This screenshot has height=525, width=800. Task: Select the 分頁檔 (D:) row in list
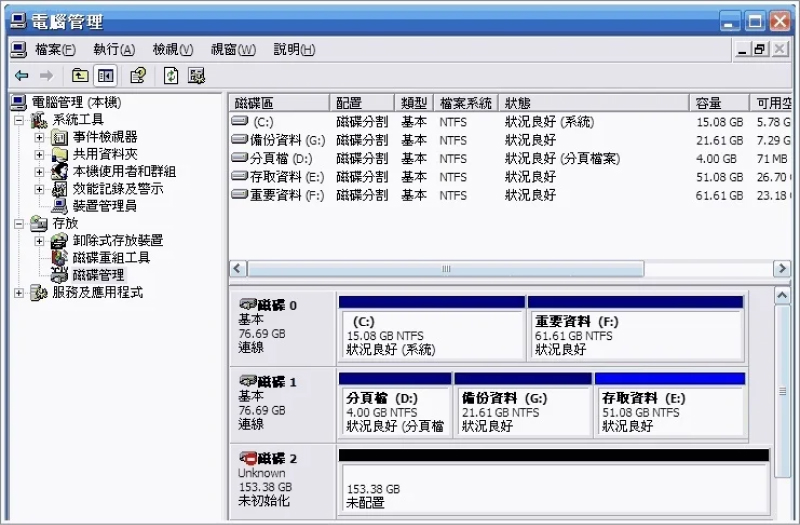(510, 158)
